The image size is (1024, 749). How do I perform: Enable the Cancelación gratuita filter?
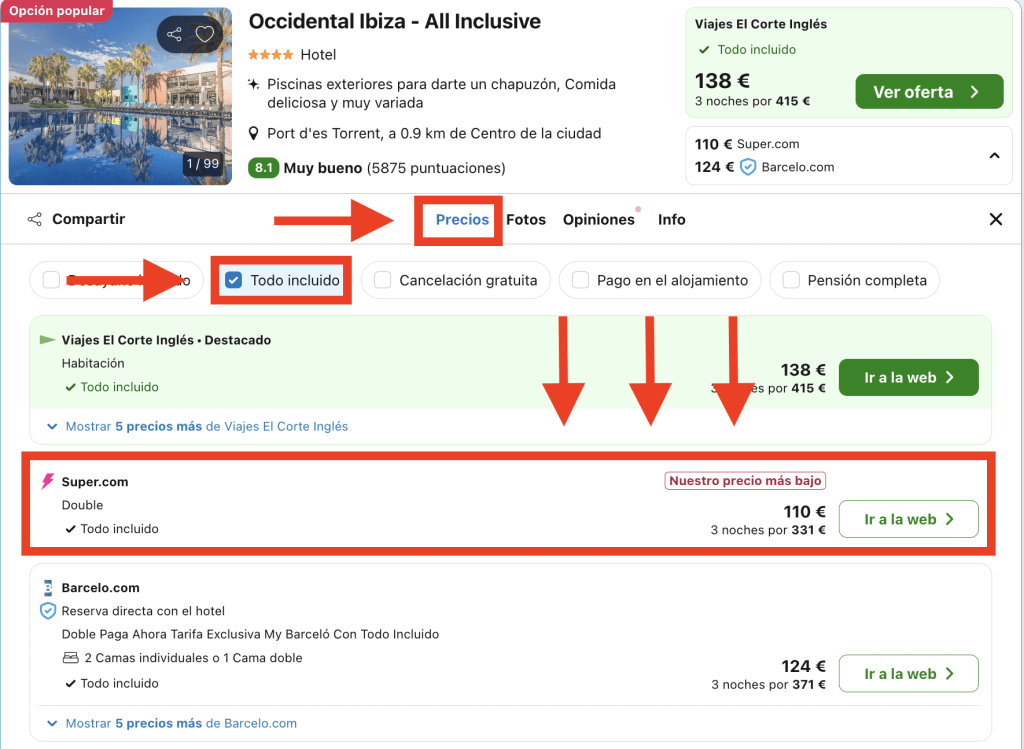(x=382, y=281)
